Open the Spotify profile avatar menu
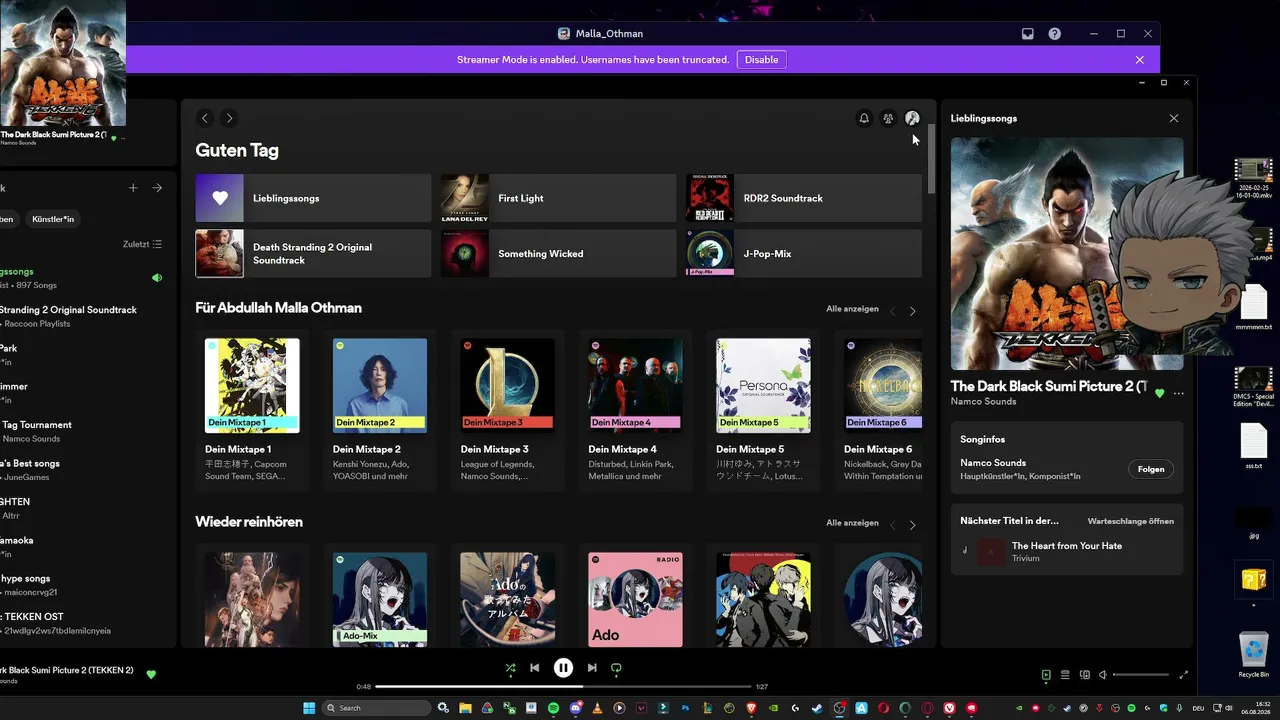Screen dimensions: 1280x720 (x=912, y=118)
